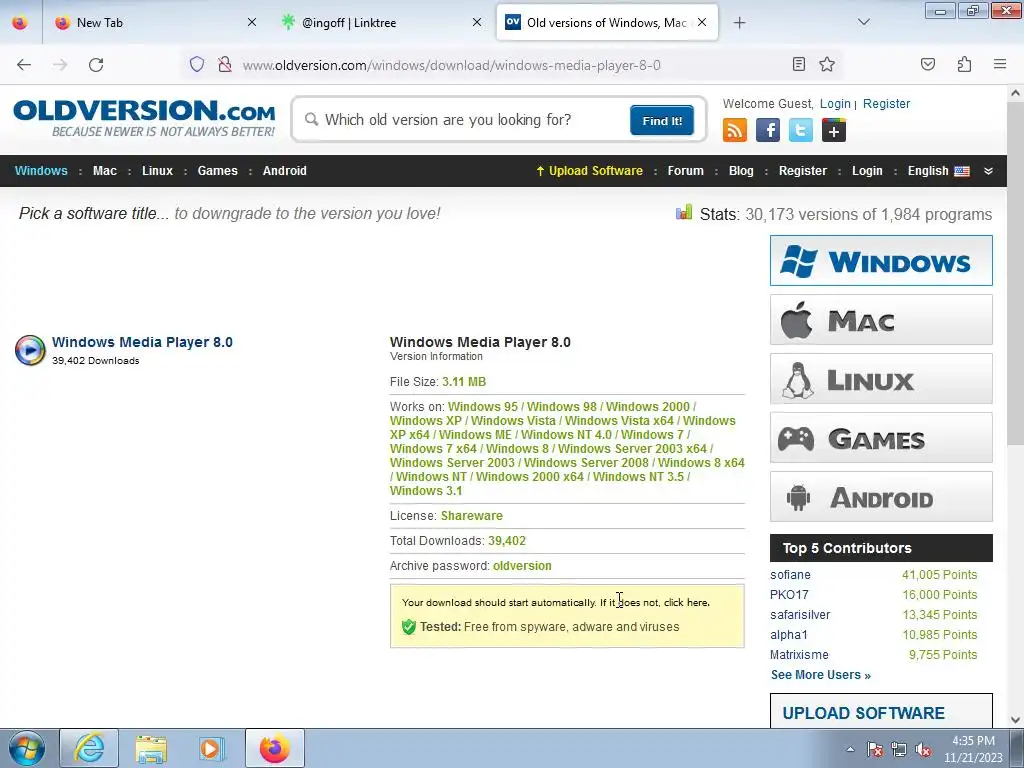The image size is (1024, 768).
Task: Click the Login link beside Welcome Guest
Action: point(835,104)
